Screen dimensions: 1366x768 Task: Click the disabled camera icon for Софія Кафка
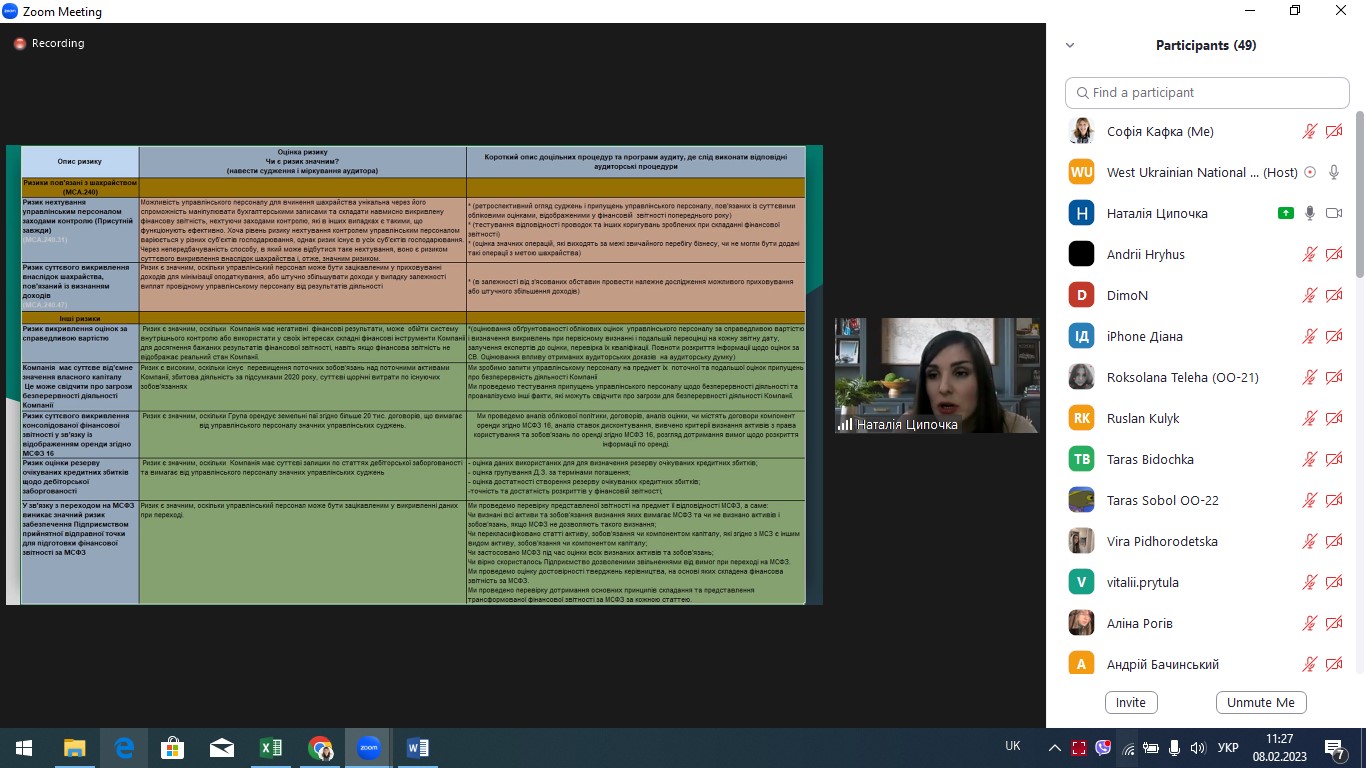tap(1333, 132)
